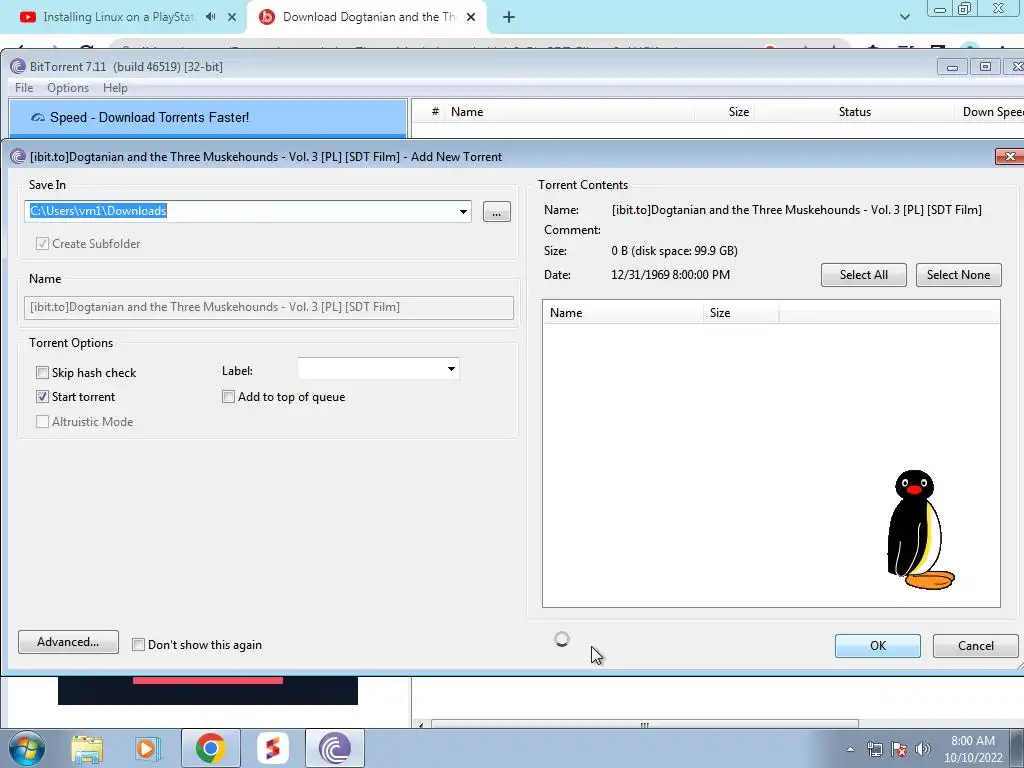Open the Label dropdown list
This screenshot has width=1024, height=768.
coord(451,369)
